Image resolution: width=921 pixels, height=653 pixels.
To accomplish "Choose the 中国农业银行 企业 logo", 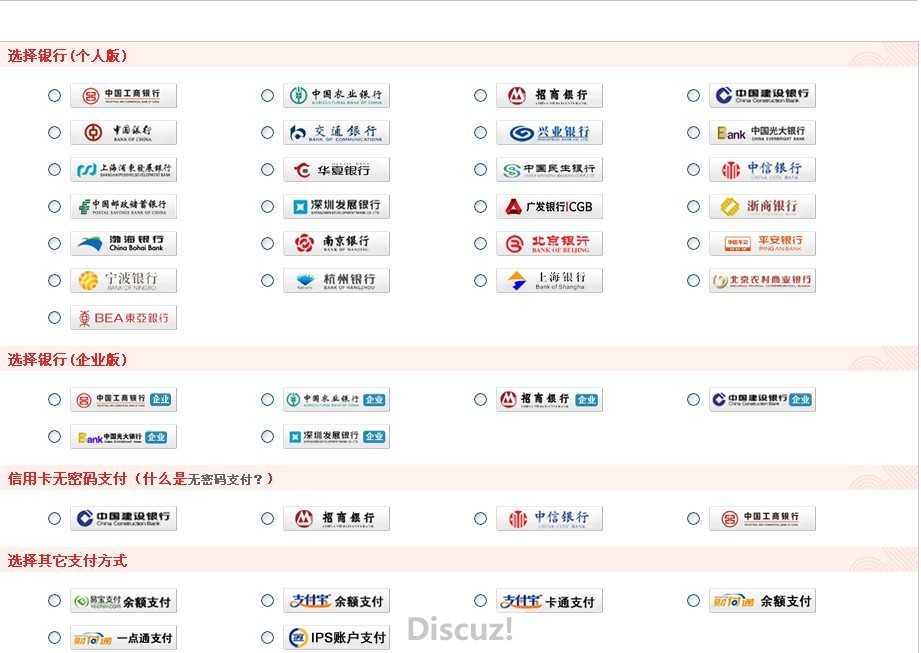I will (x=337, y=399).
